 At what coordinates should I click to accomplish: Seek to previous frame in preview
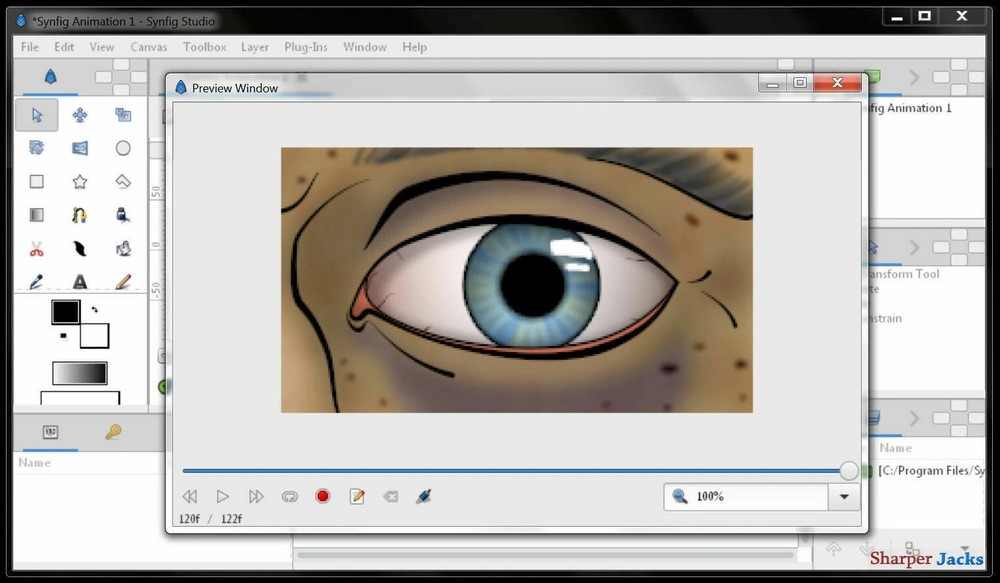pos(189,496)
